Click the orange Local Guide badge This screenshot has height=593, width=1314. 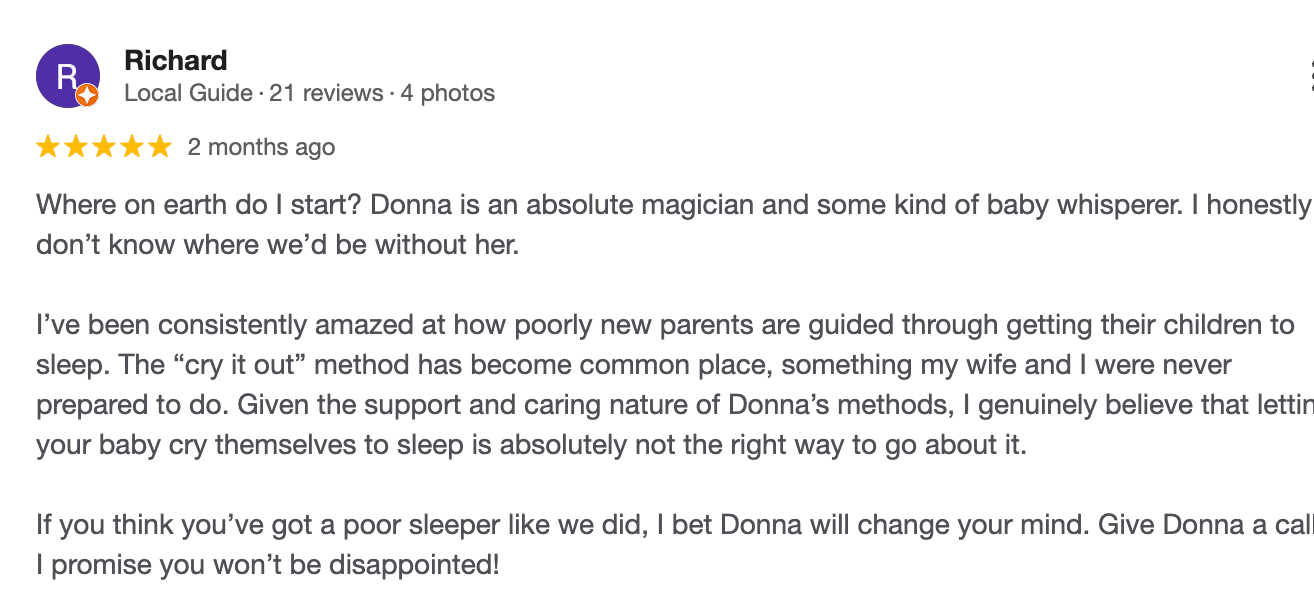88,96
